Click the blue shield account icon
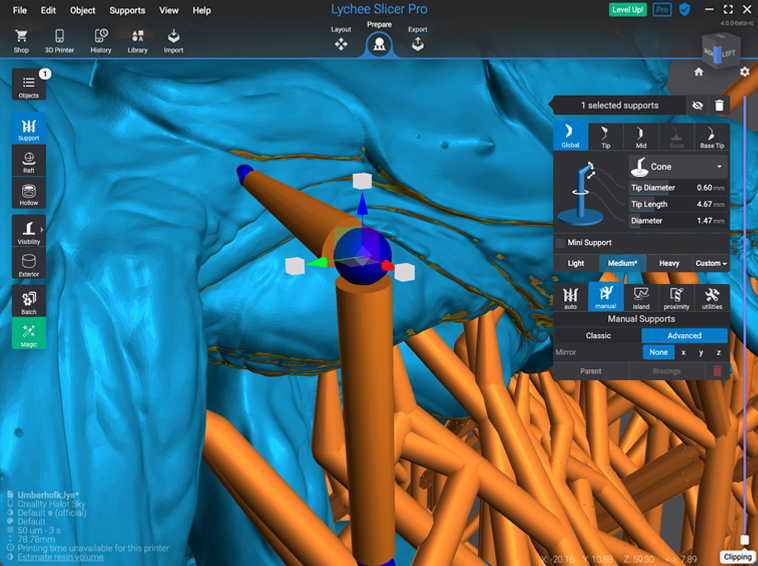 [685, 9]
